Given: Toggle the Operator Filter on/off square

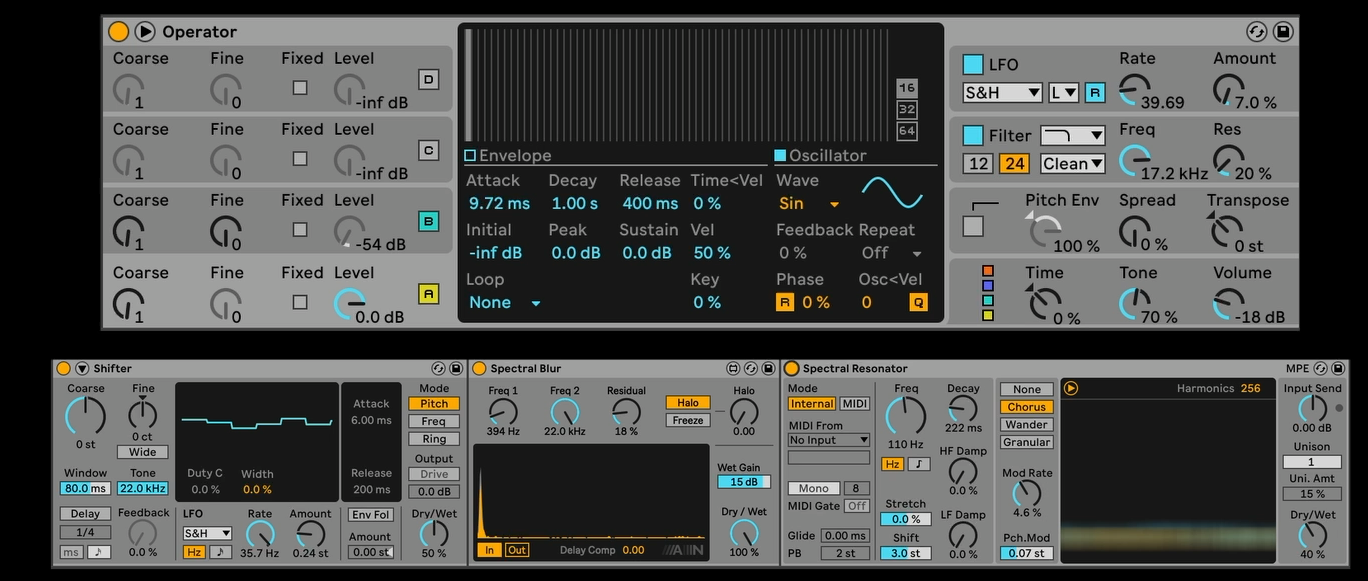Looking at the screenshot, I should coord(972,135).
